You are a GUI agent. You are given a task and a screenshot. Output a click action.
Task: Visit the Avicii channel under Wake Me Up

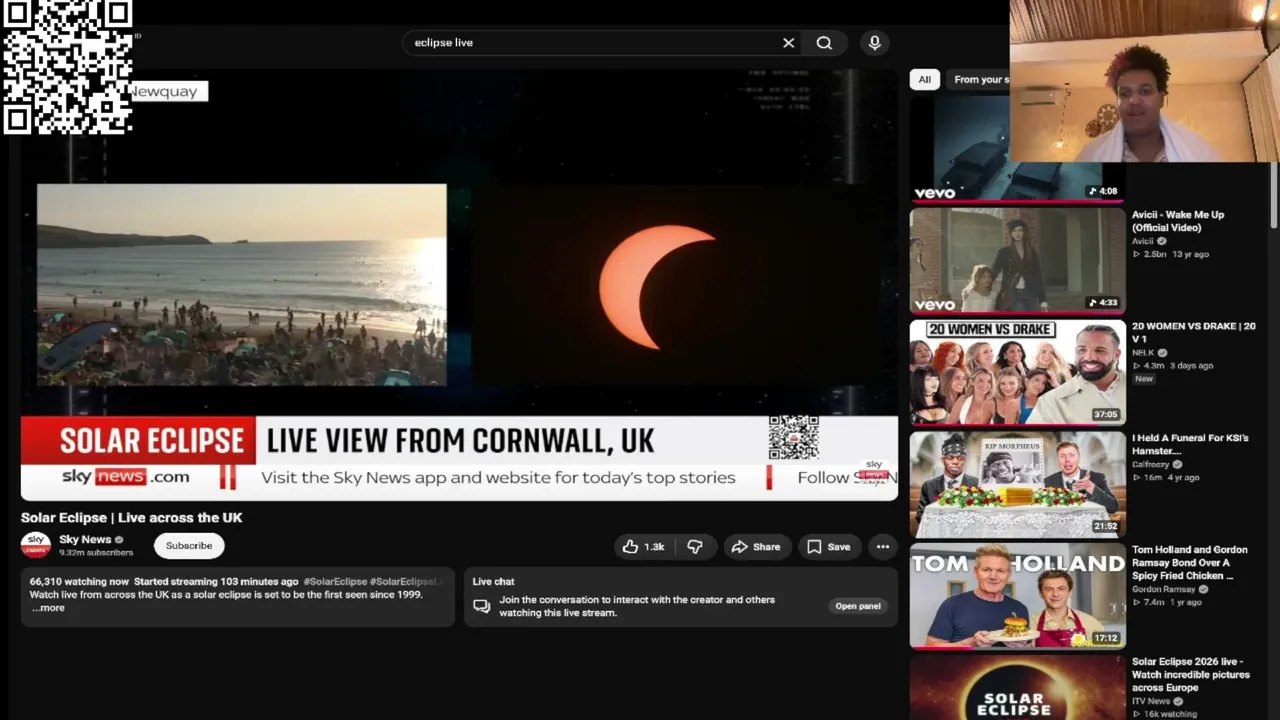coord(1142,241)
